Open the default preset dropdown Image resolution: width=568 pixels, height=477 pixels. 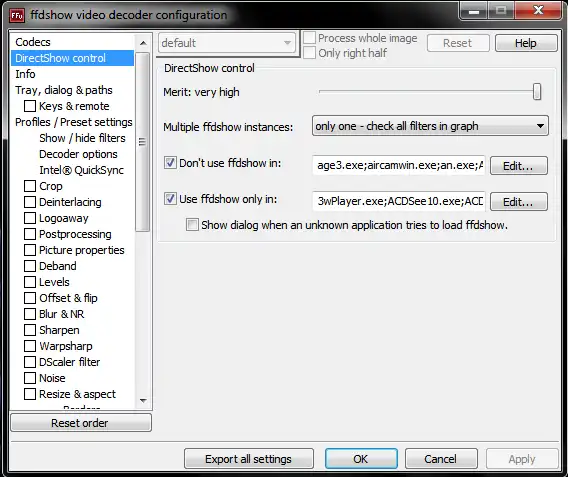point(227,43)
